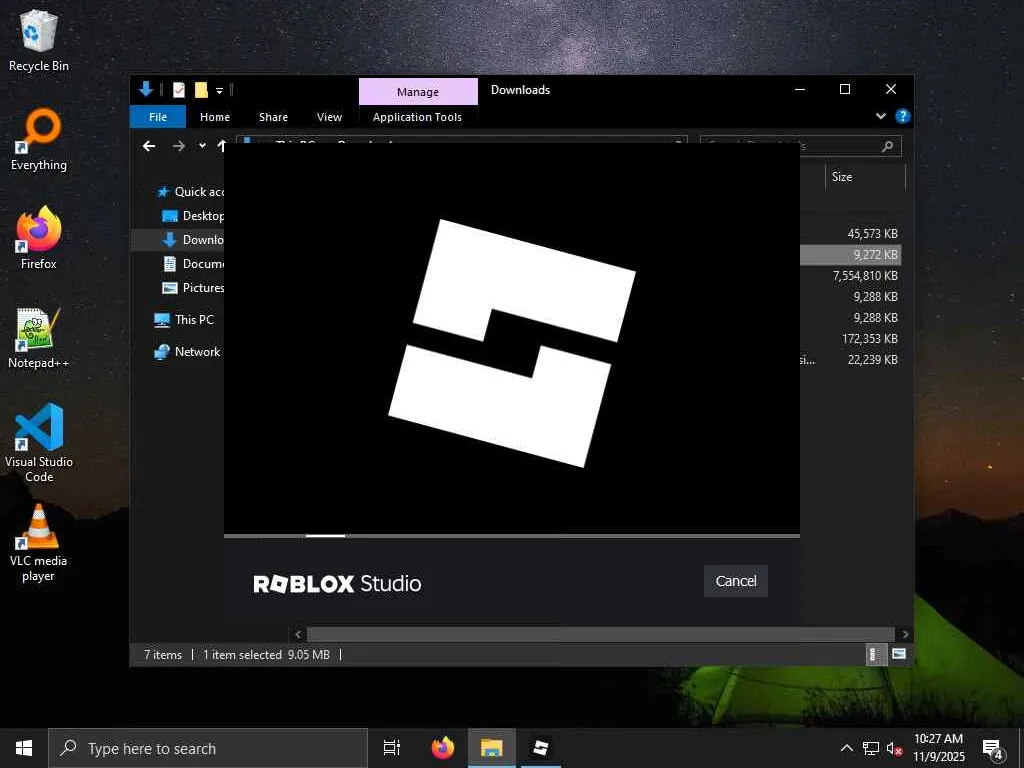Switch to large icons view layout
Screen dimensions: 1024x768
[899, 654]
